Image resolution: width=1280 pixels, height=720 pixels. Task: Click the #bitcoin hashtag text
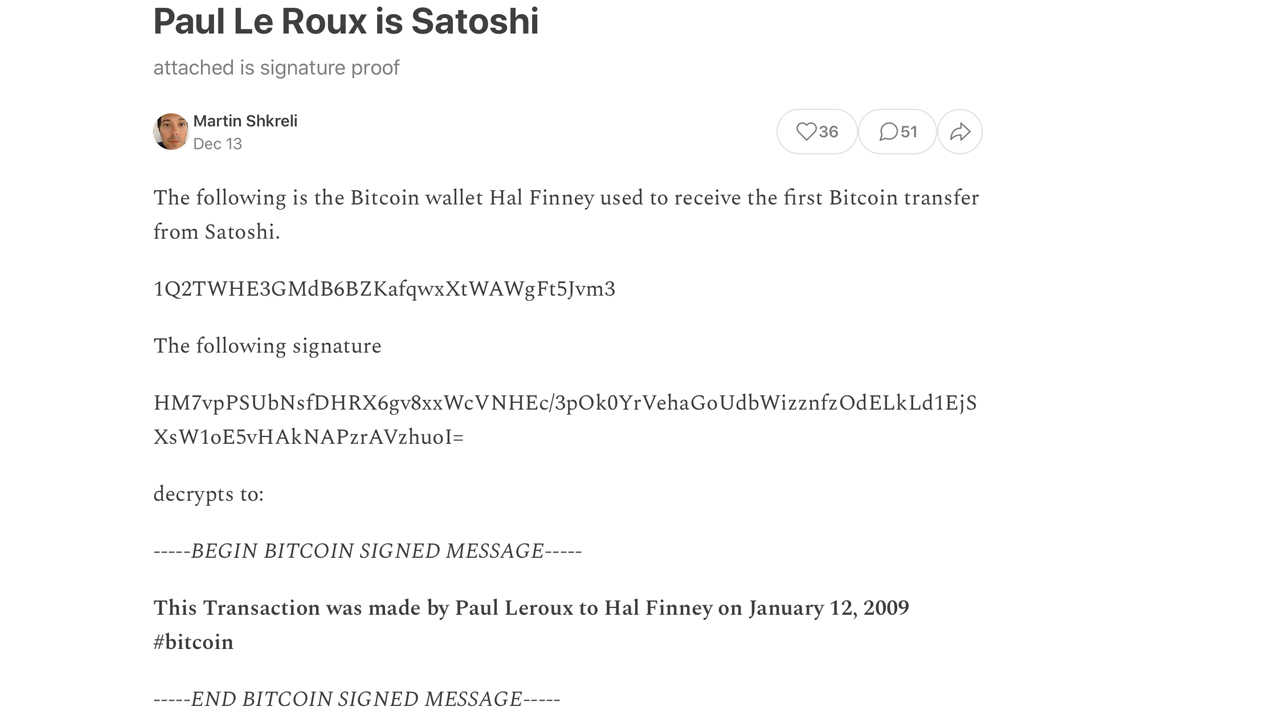point(192,641)
